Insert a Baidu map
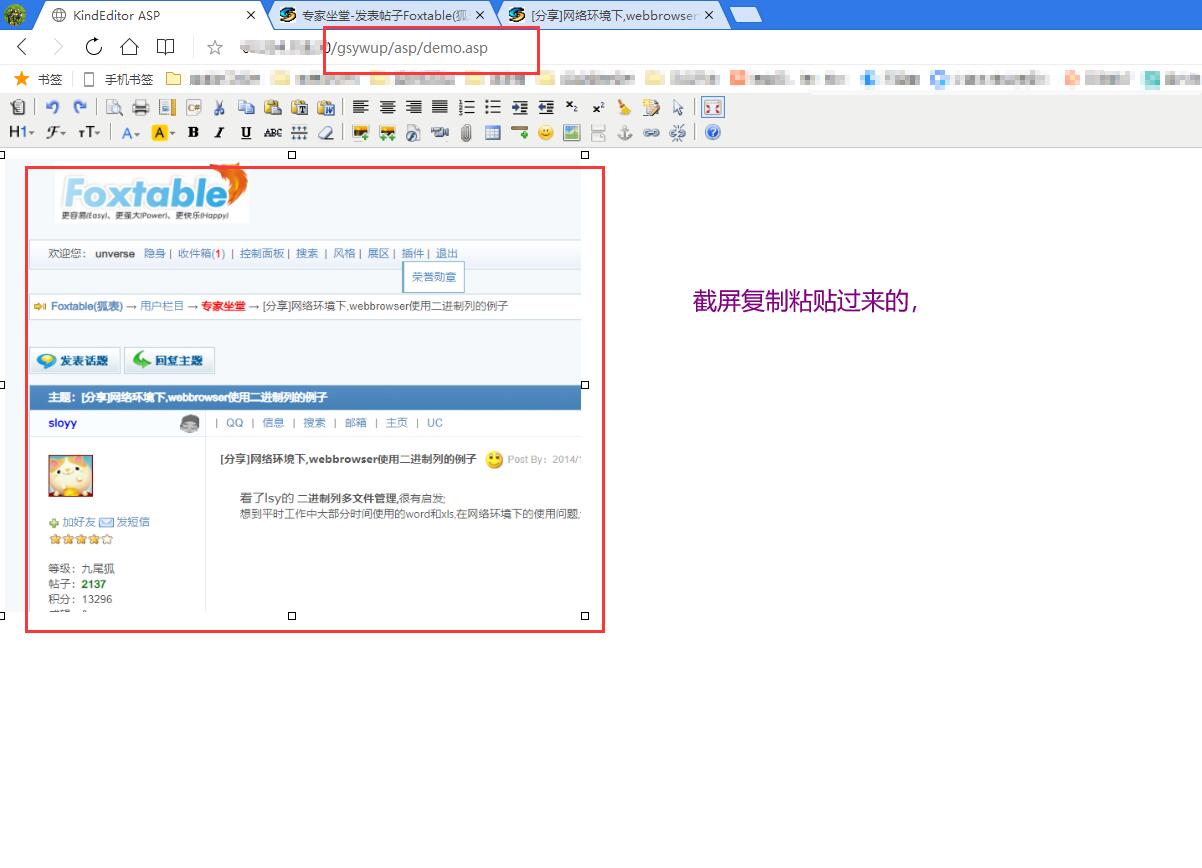The image size is (1202, 868). pos(571,132)
